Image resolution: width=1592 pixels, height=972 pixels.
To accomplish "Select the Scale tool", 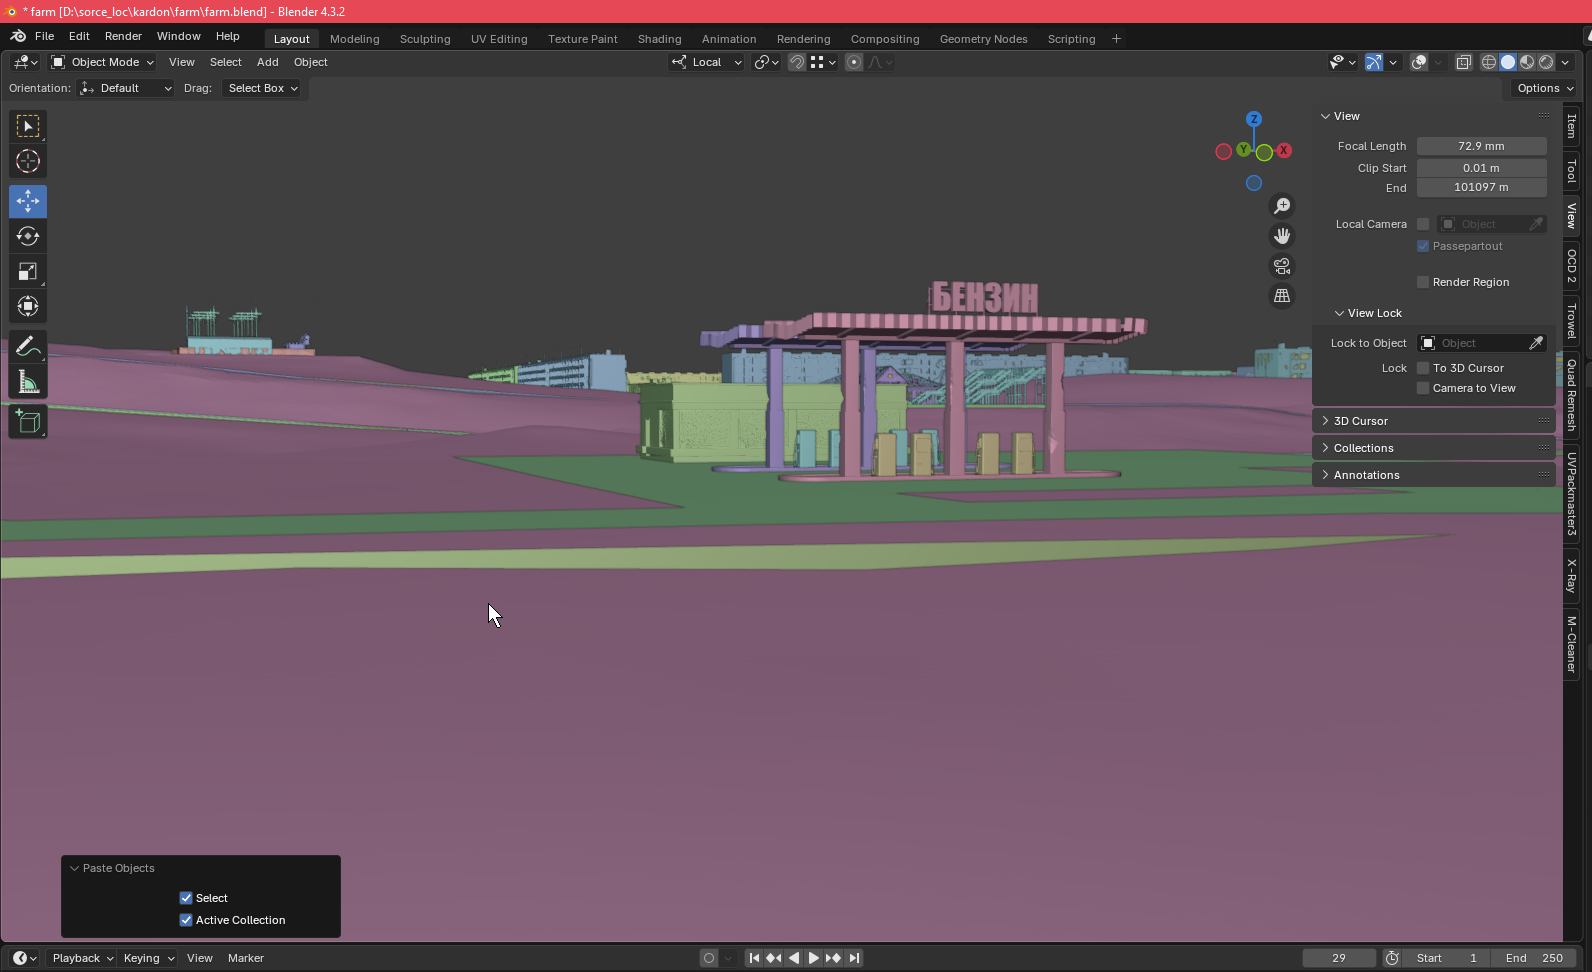I will coord(28,272).
